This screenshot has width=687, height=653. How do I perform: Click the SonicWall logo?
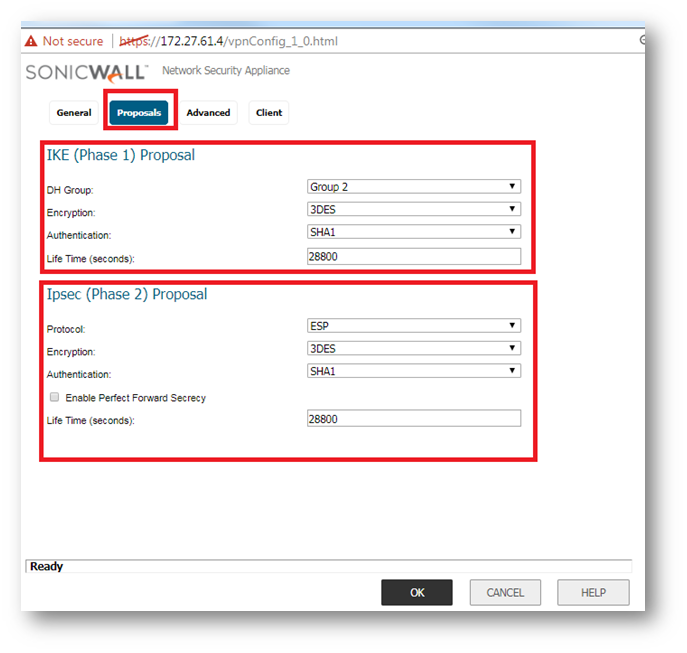pos(86,72)
